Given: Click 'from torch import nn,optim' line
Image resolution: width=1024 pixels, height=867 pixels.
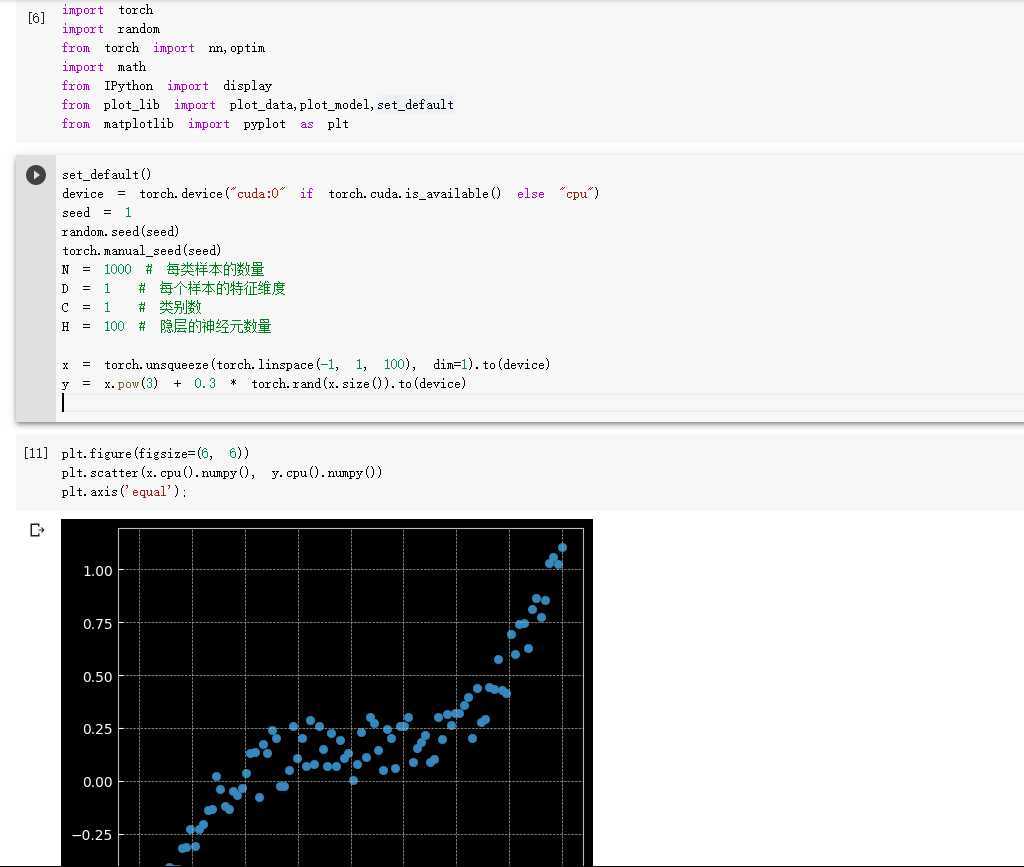Looking at the screenshot, I should (163, 48).
